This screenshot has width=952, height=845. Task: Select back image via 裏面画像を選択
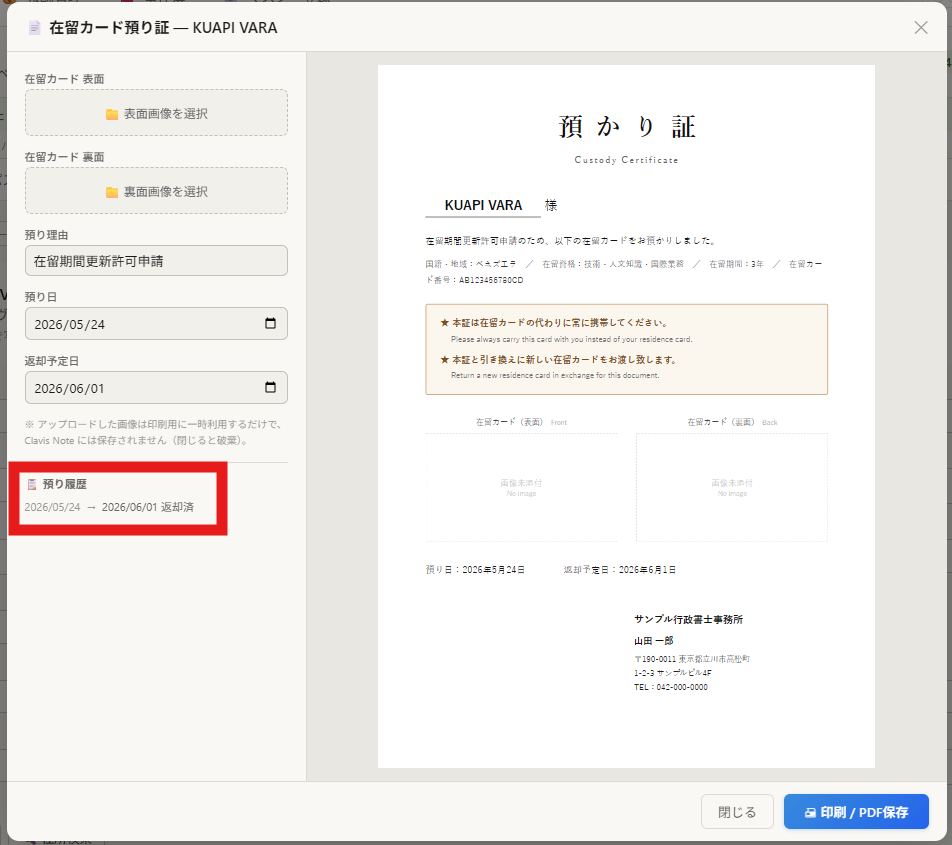coord(156,191)
